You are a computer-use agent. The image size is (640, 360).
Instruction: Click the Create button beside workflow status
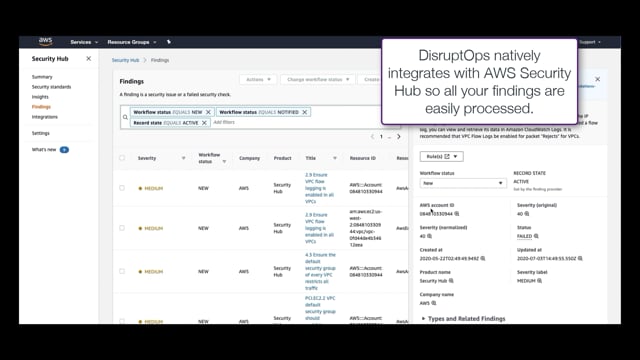pos(369,80)
